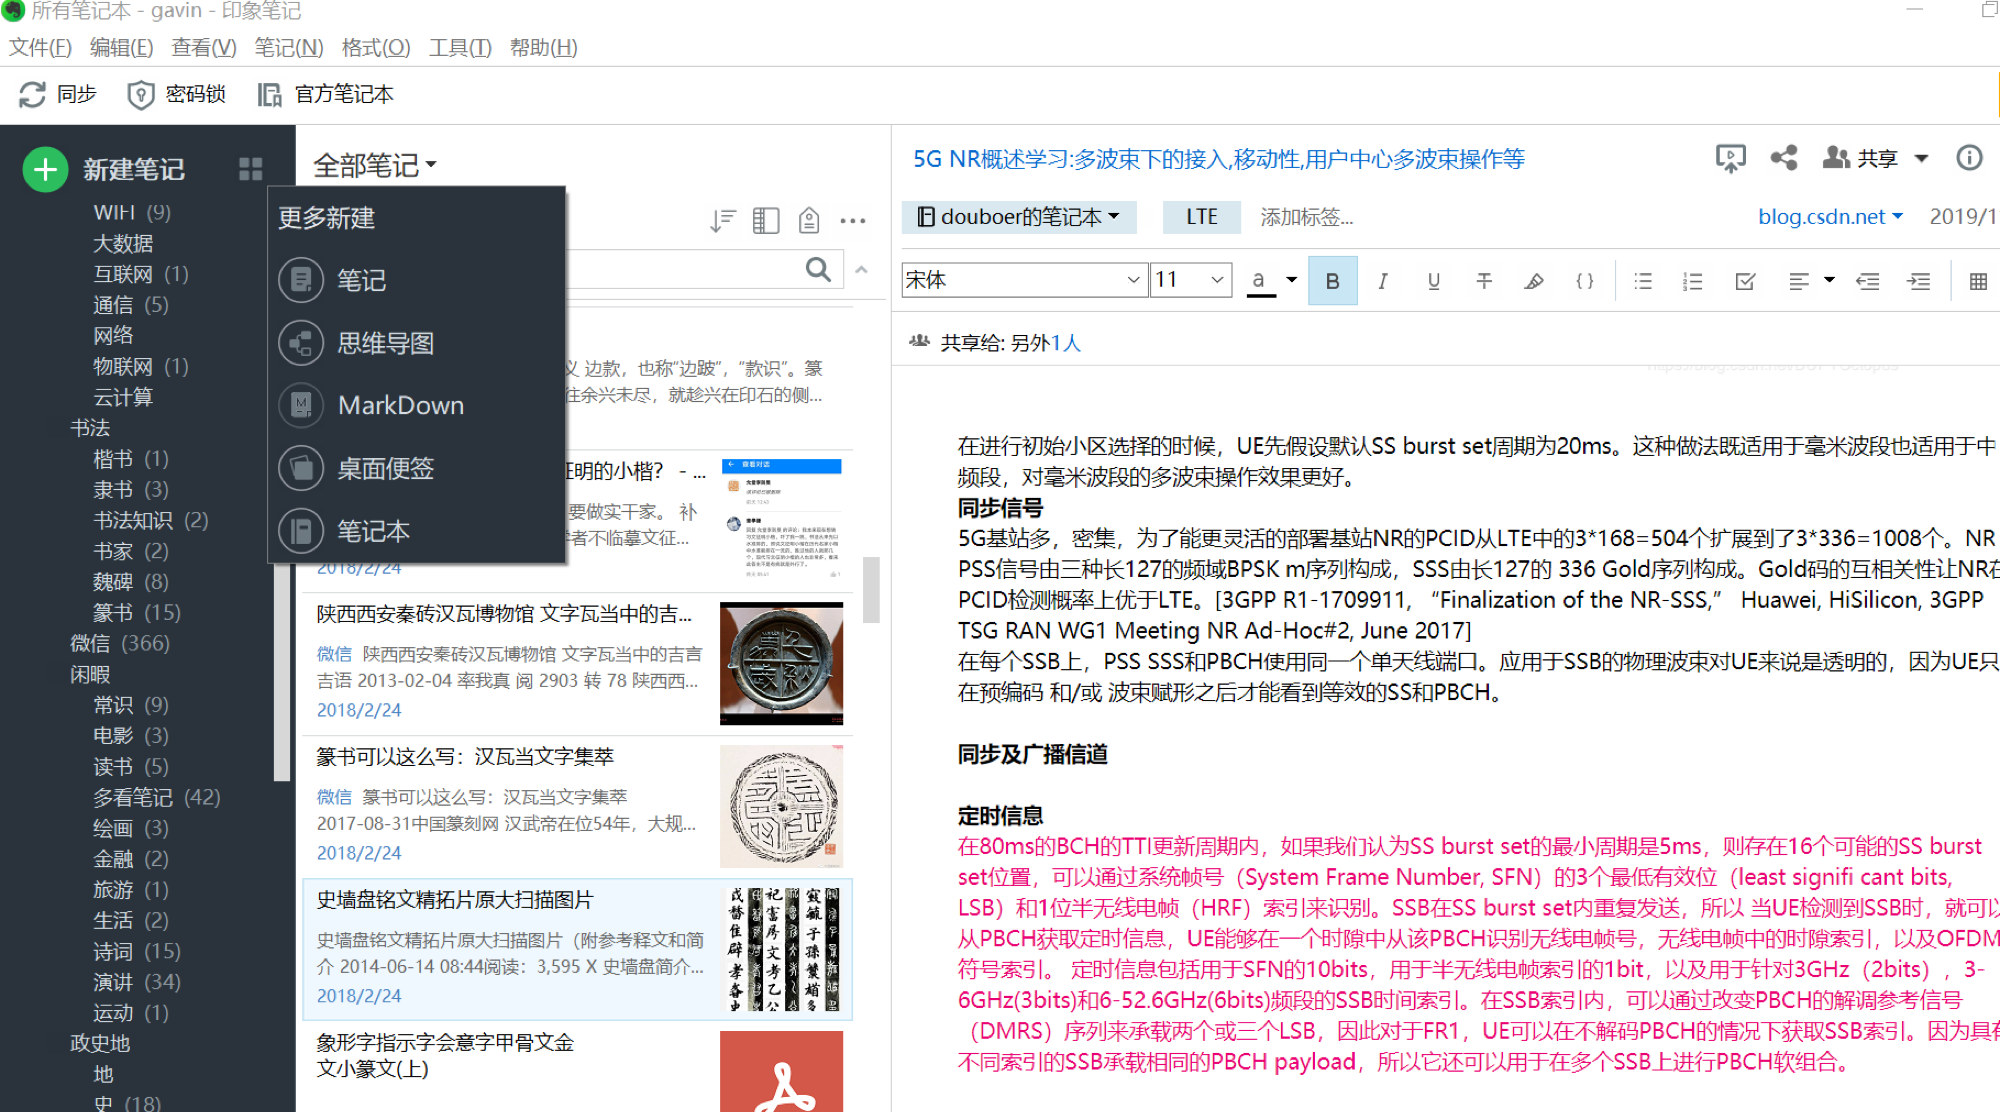The image size is (2000, 1112).
Task: Open the 格式(O) menu
Action: point(375,47)
